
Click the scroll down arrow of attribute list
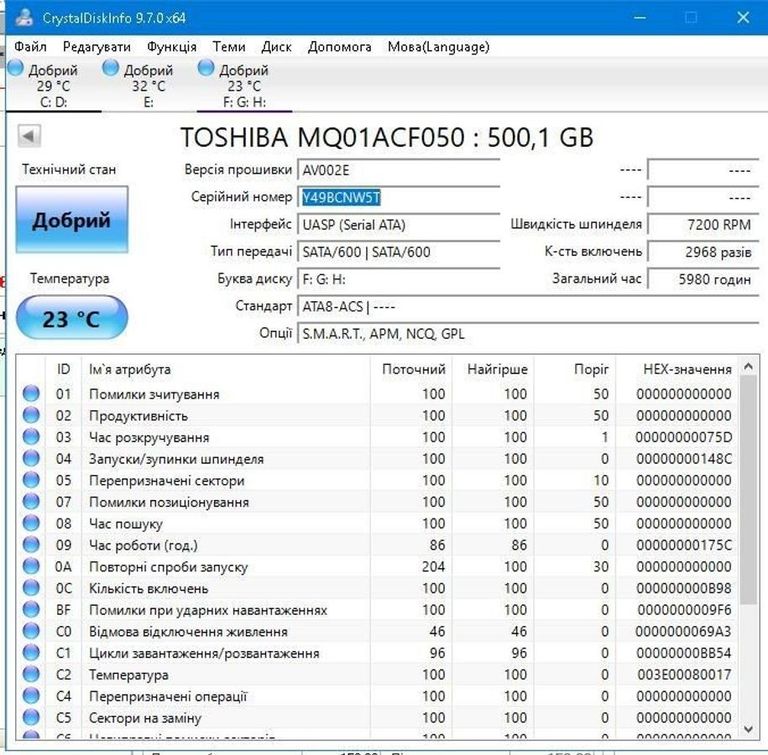pyautogui.click(x=748, y=729)
